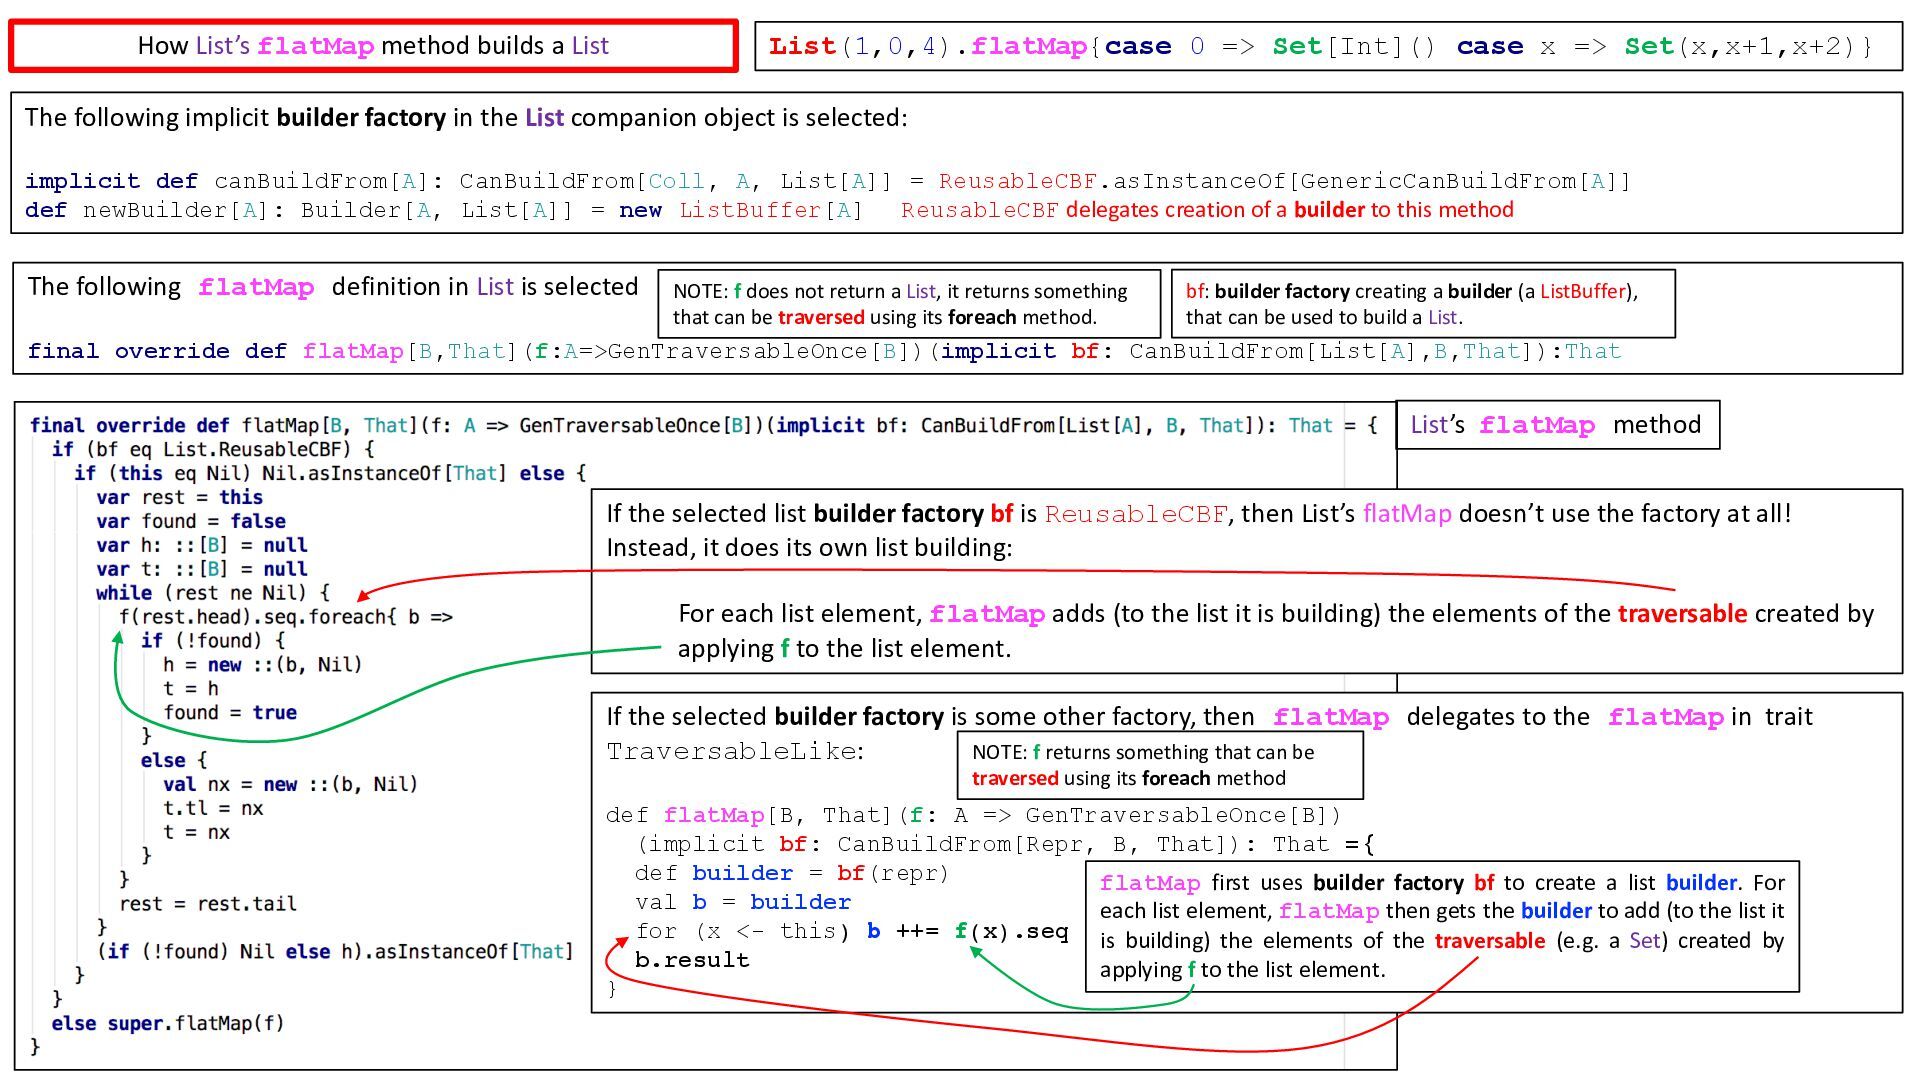The height and width of the screenshot is (1080, 1920).
Task: Click the code line "if (this eq Nil) Nil.asInstanceOf[That] else {"
Action: pyautogui.click(x=330, y=473)
